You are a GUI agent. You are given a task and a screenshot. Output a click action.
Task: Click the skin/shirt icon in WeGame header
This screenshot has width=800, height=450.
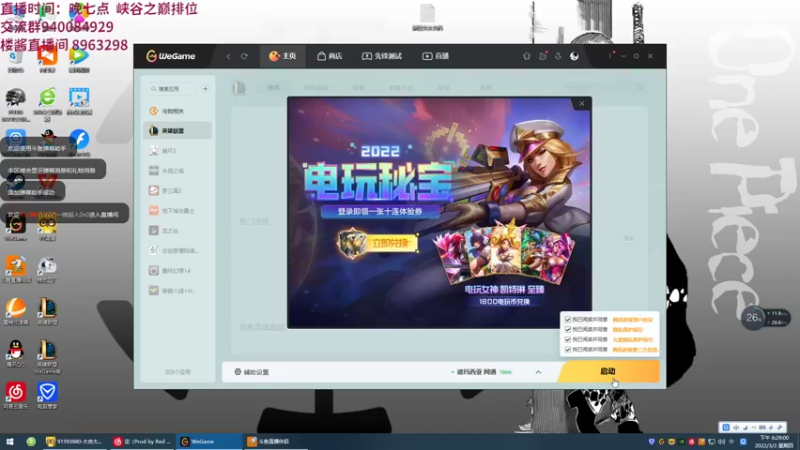[x=527, y=56]
